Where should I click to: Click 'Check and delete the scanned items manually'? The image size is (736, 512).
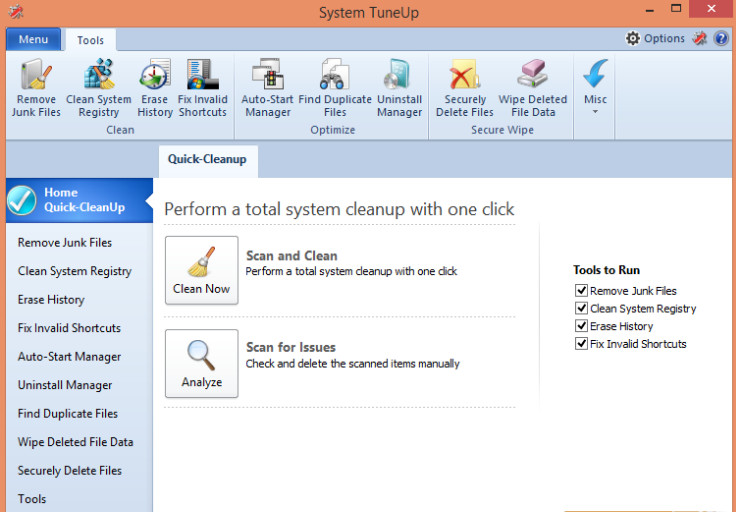pyautogui.click(x=353, y=364)
